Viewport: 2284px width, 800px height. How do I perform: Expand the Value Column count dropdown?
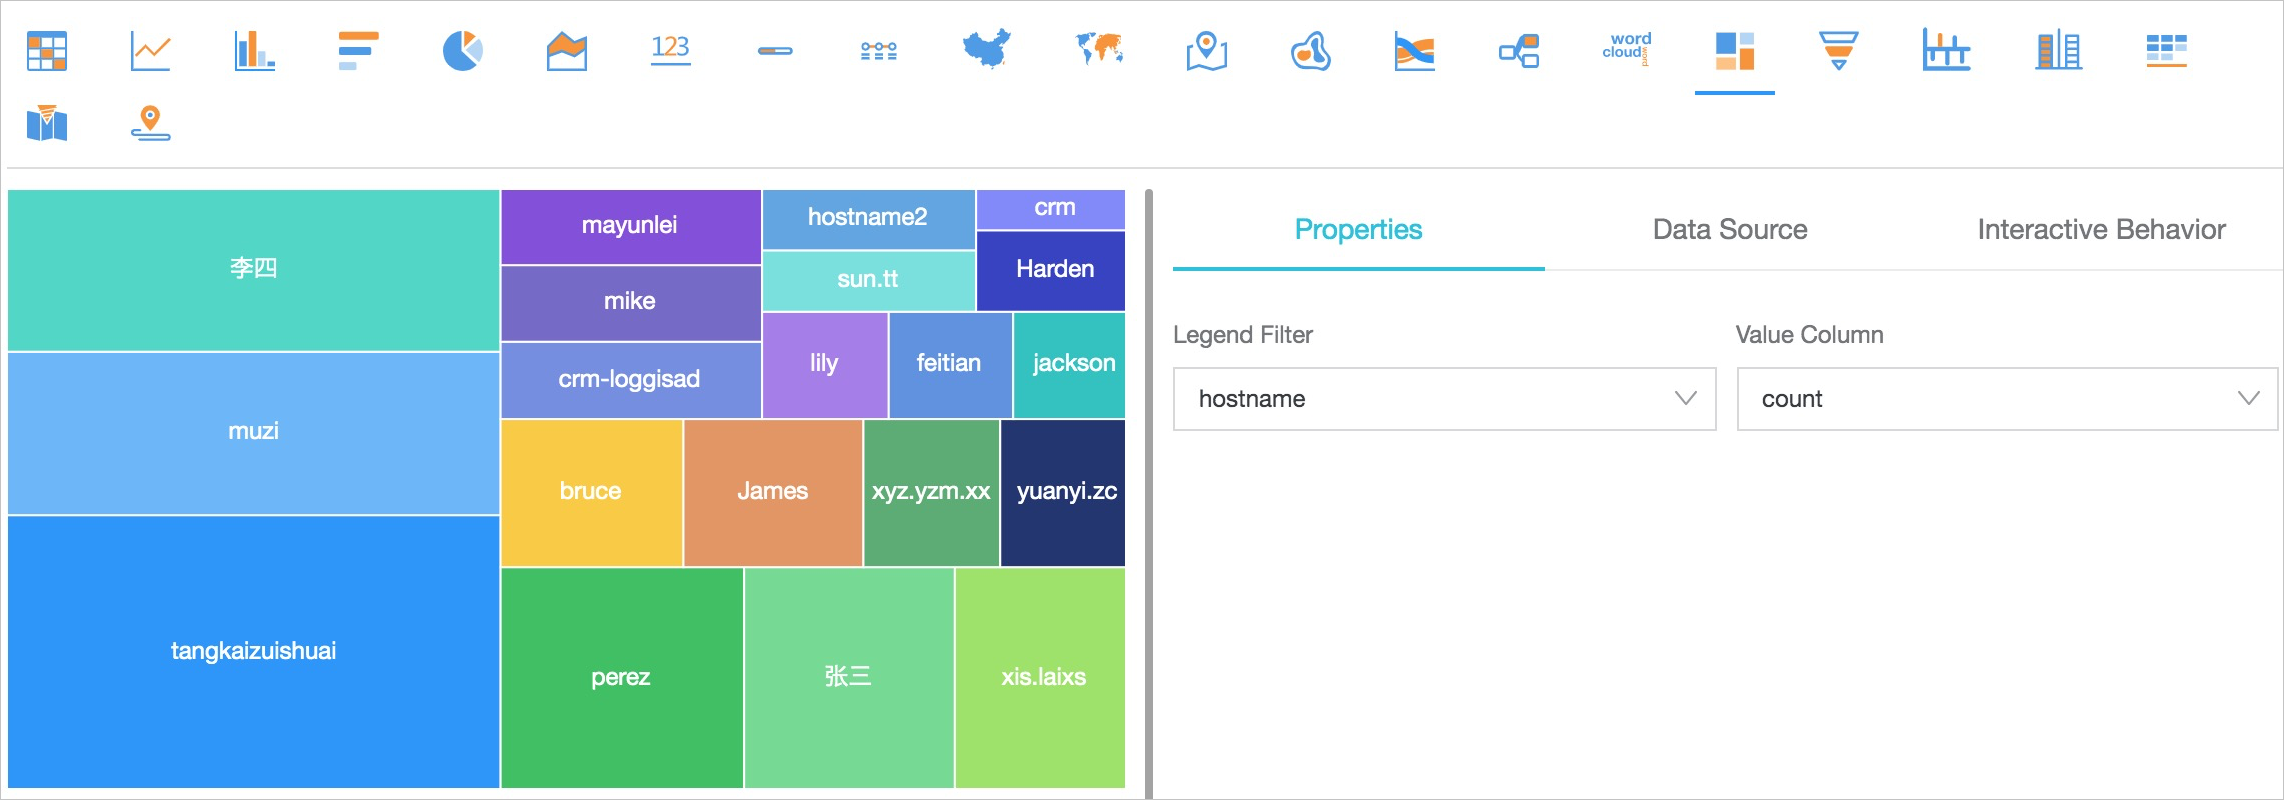(2006, 399)
